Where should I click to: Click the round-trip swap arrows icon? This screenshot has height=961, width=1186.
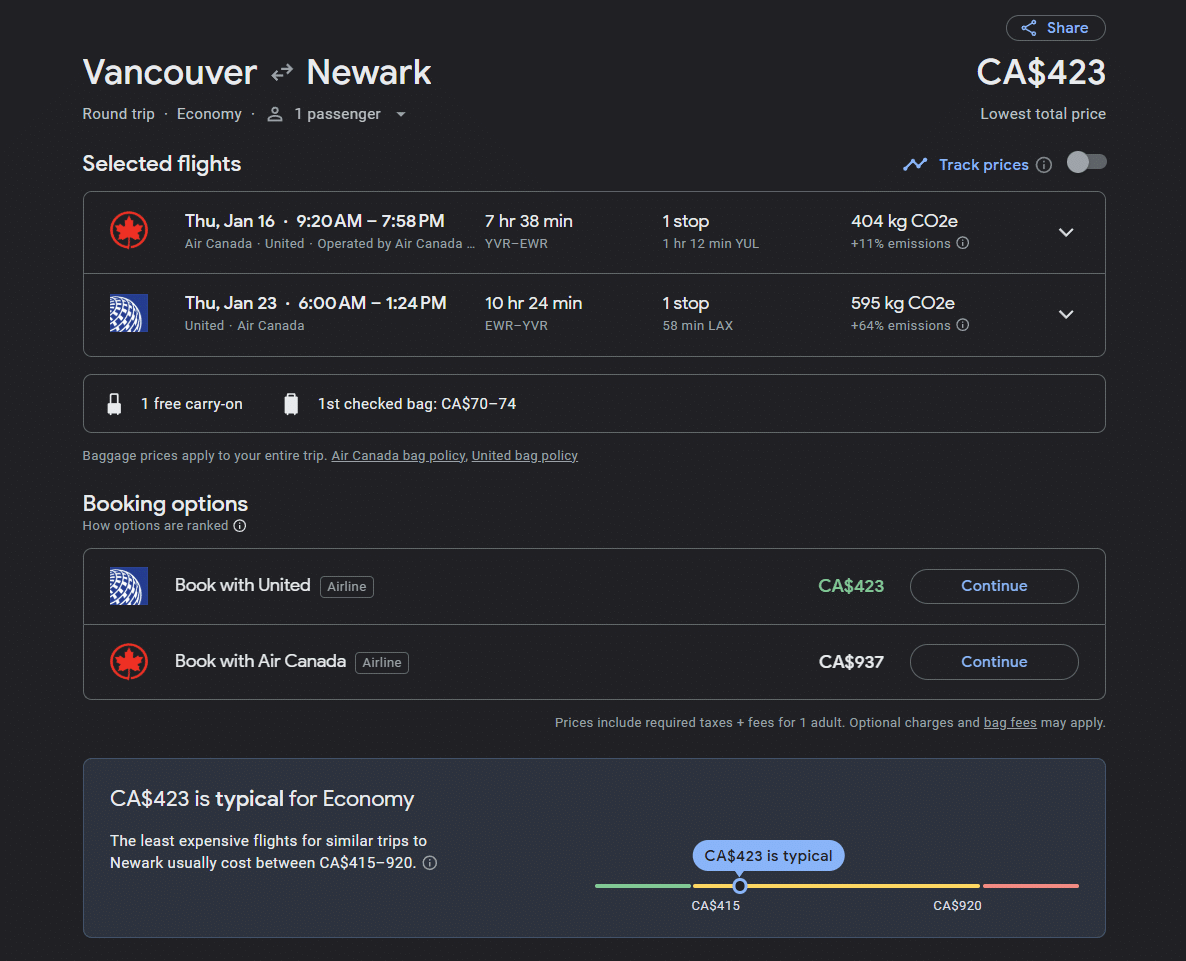[x=282, y=73]
